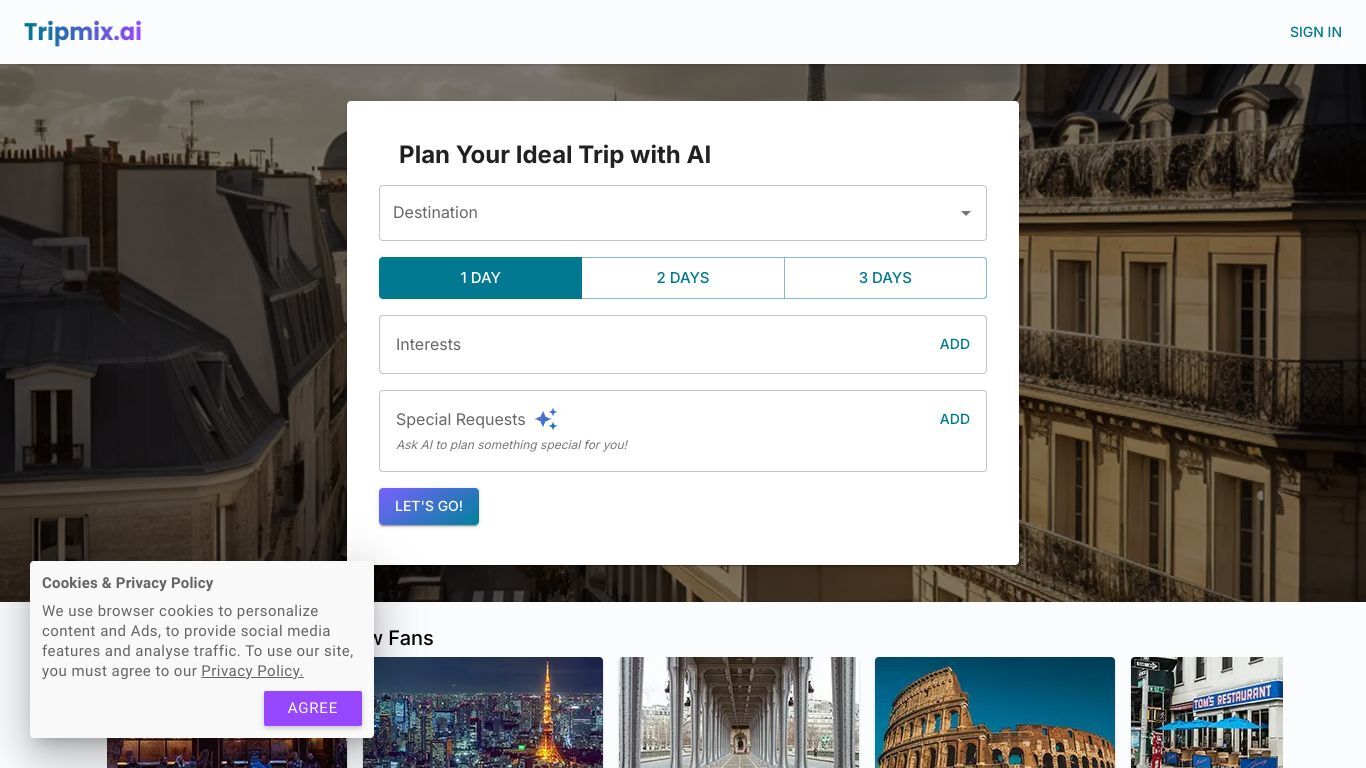Select the 2 DAYS option
1366x768 pixels.
pyautogui.click(x=683, y=278)
